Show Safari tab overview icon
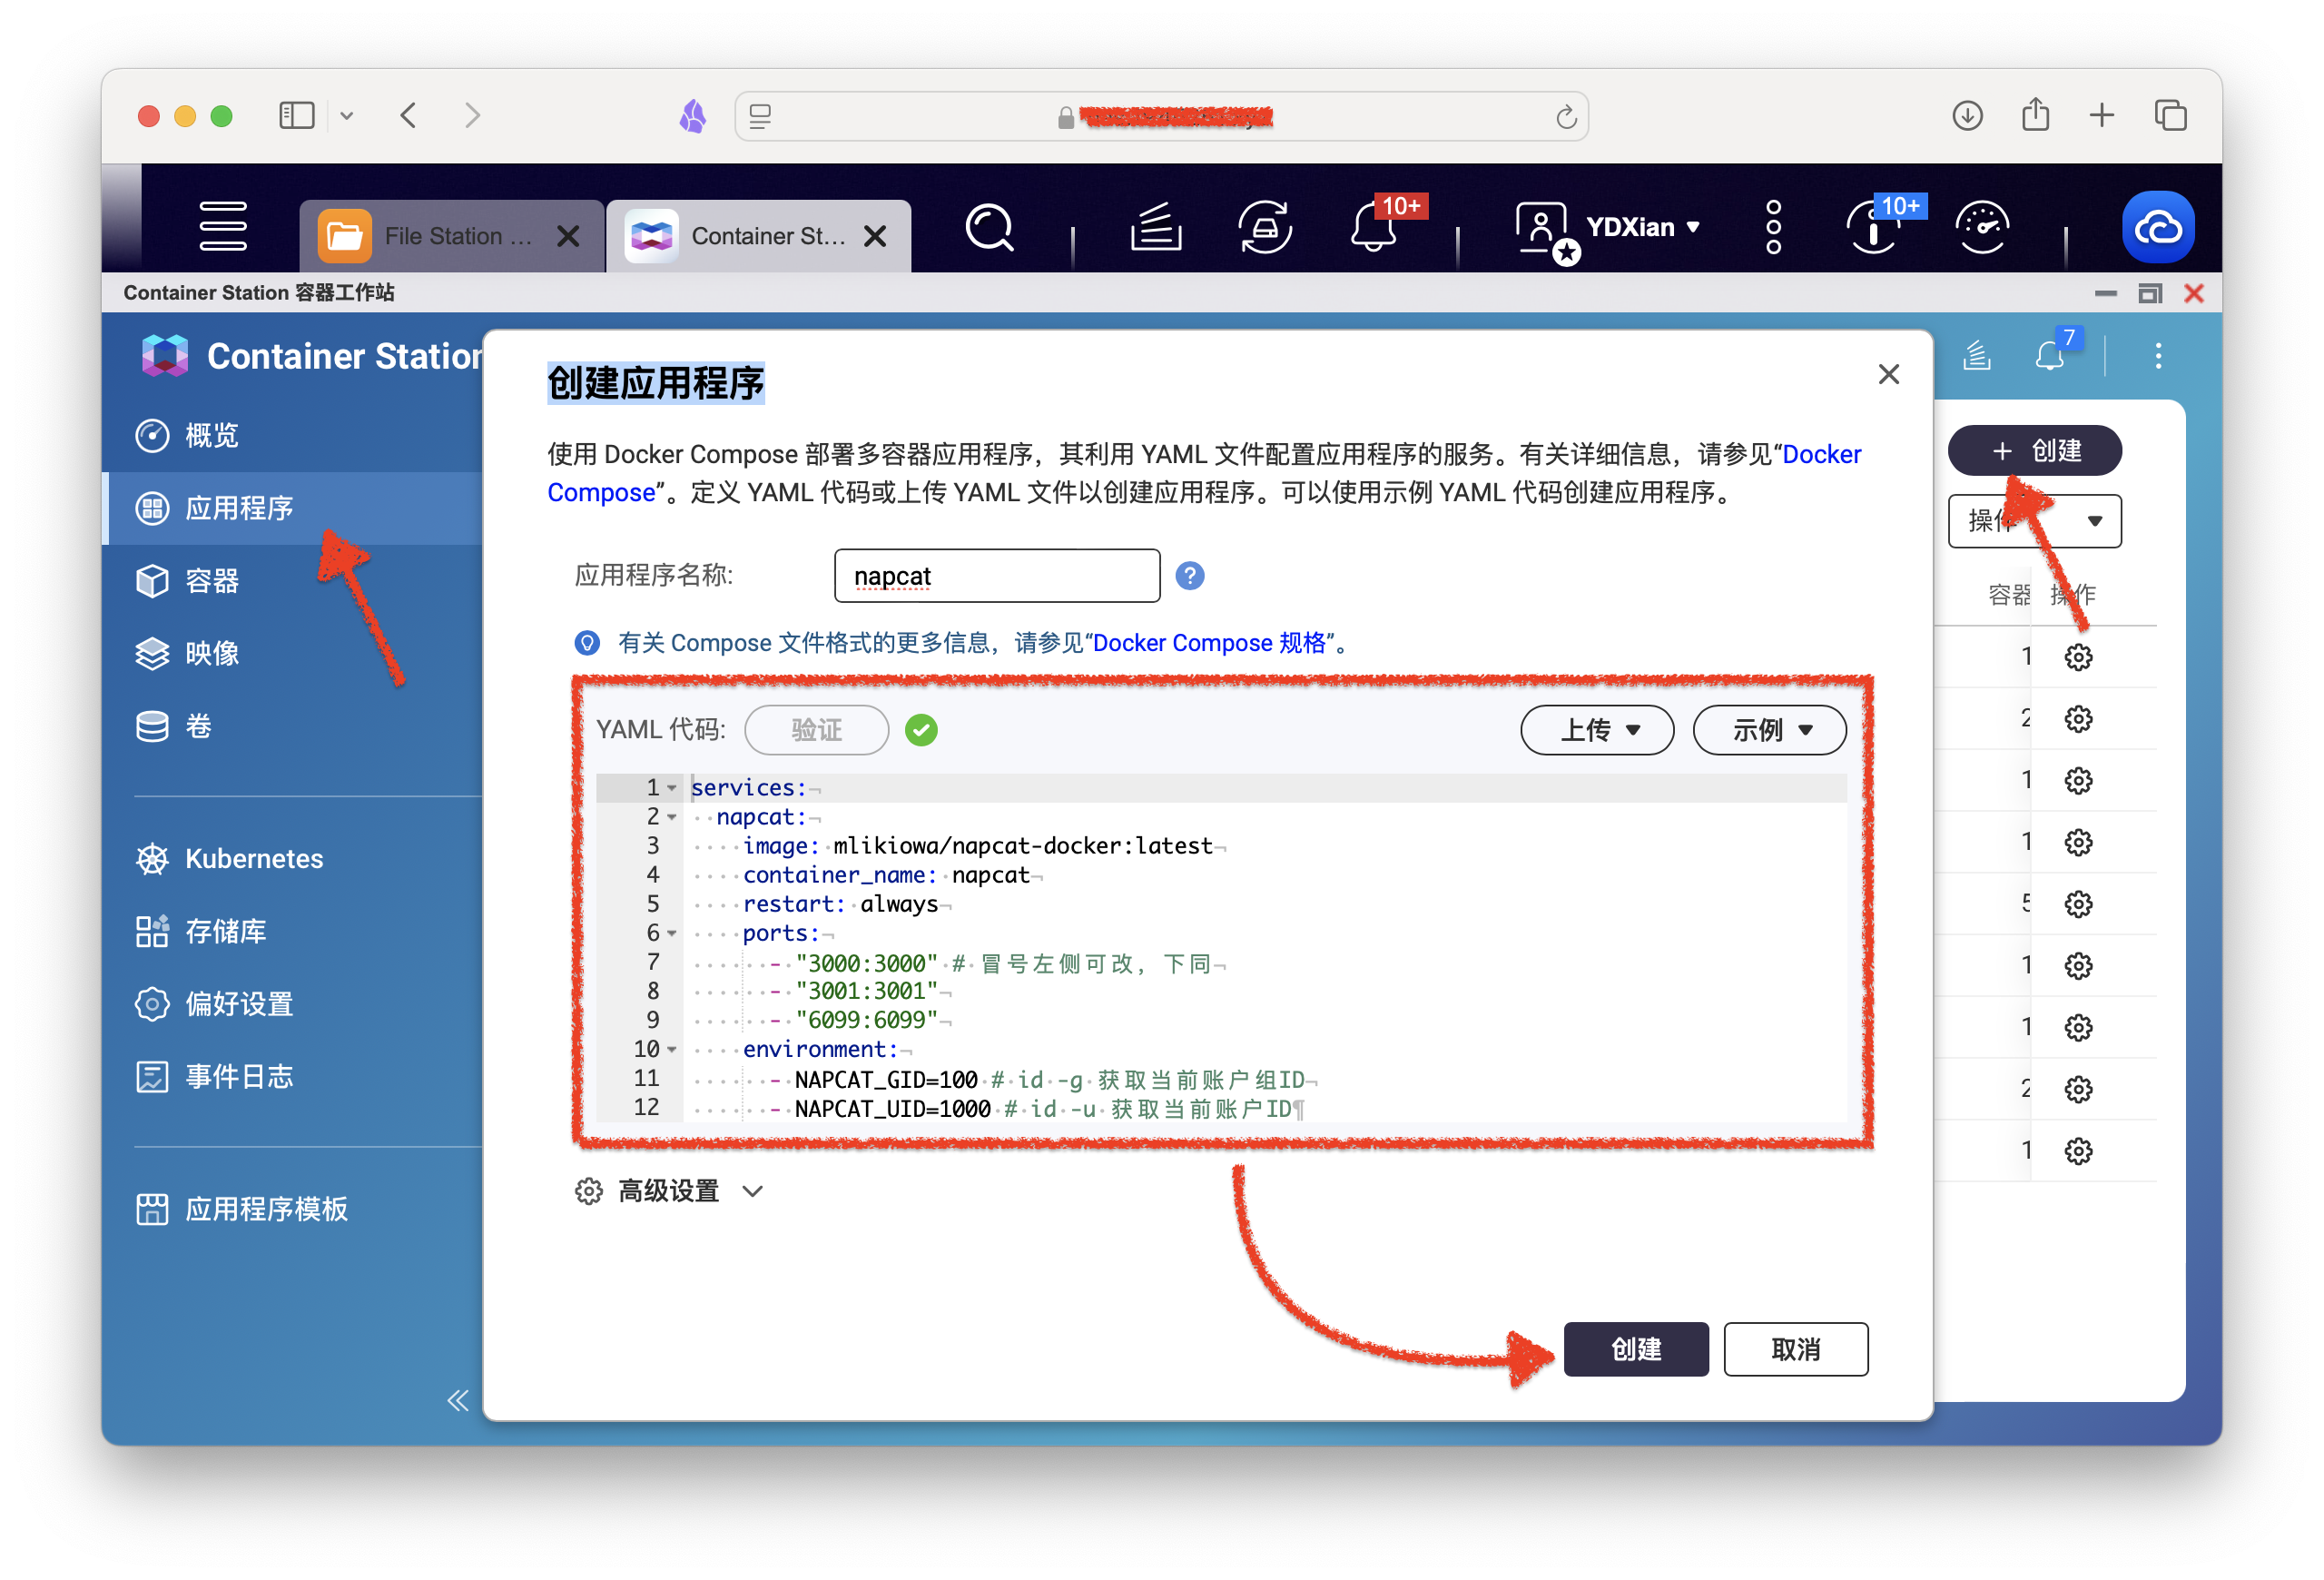 coord(2170,115)
